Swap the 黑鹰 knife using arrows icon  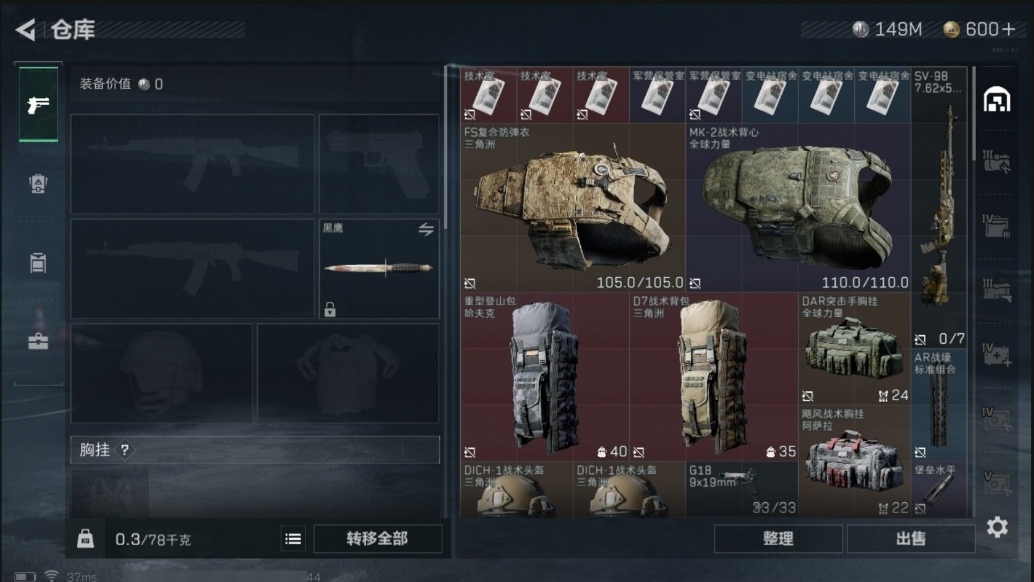pos(426,229)
